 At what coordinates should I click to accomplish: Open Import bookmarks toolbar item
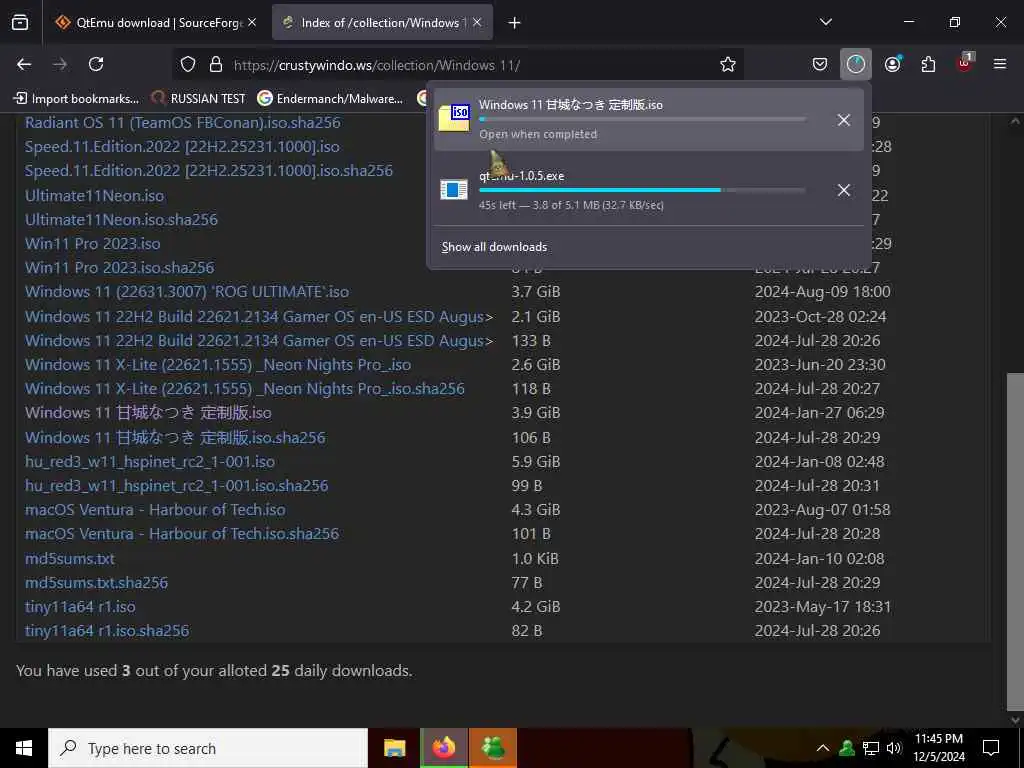pos(76,99)
